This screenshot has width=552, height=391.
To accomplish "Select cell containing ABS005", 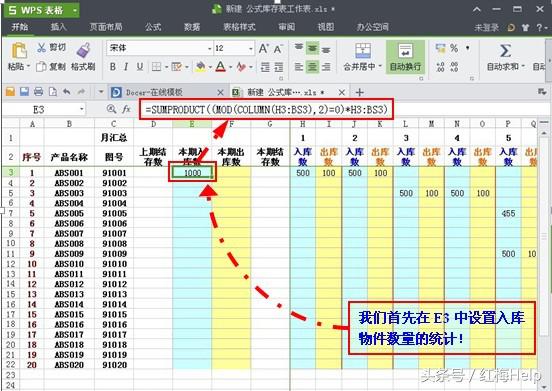I will click(x=69, y=213).
